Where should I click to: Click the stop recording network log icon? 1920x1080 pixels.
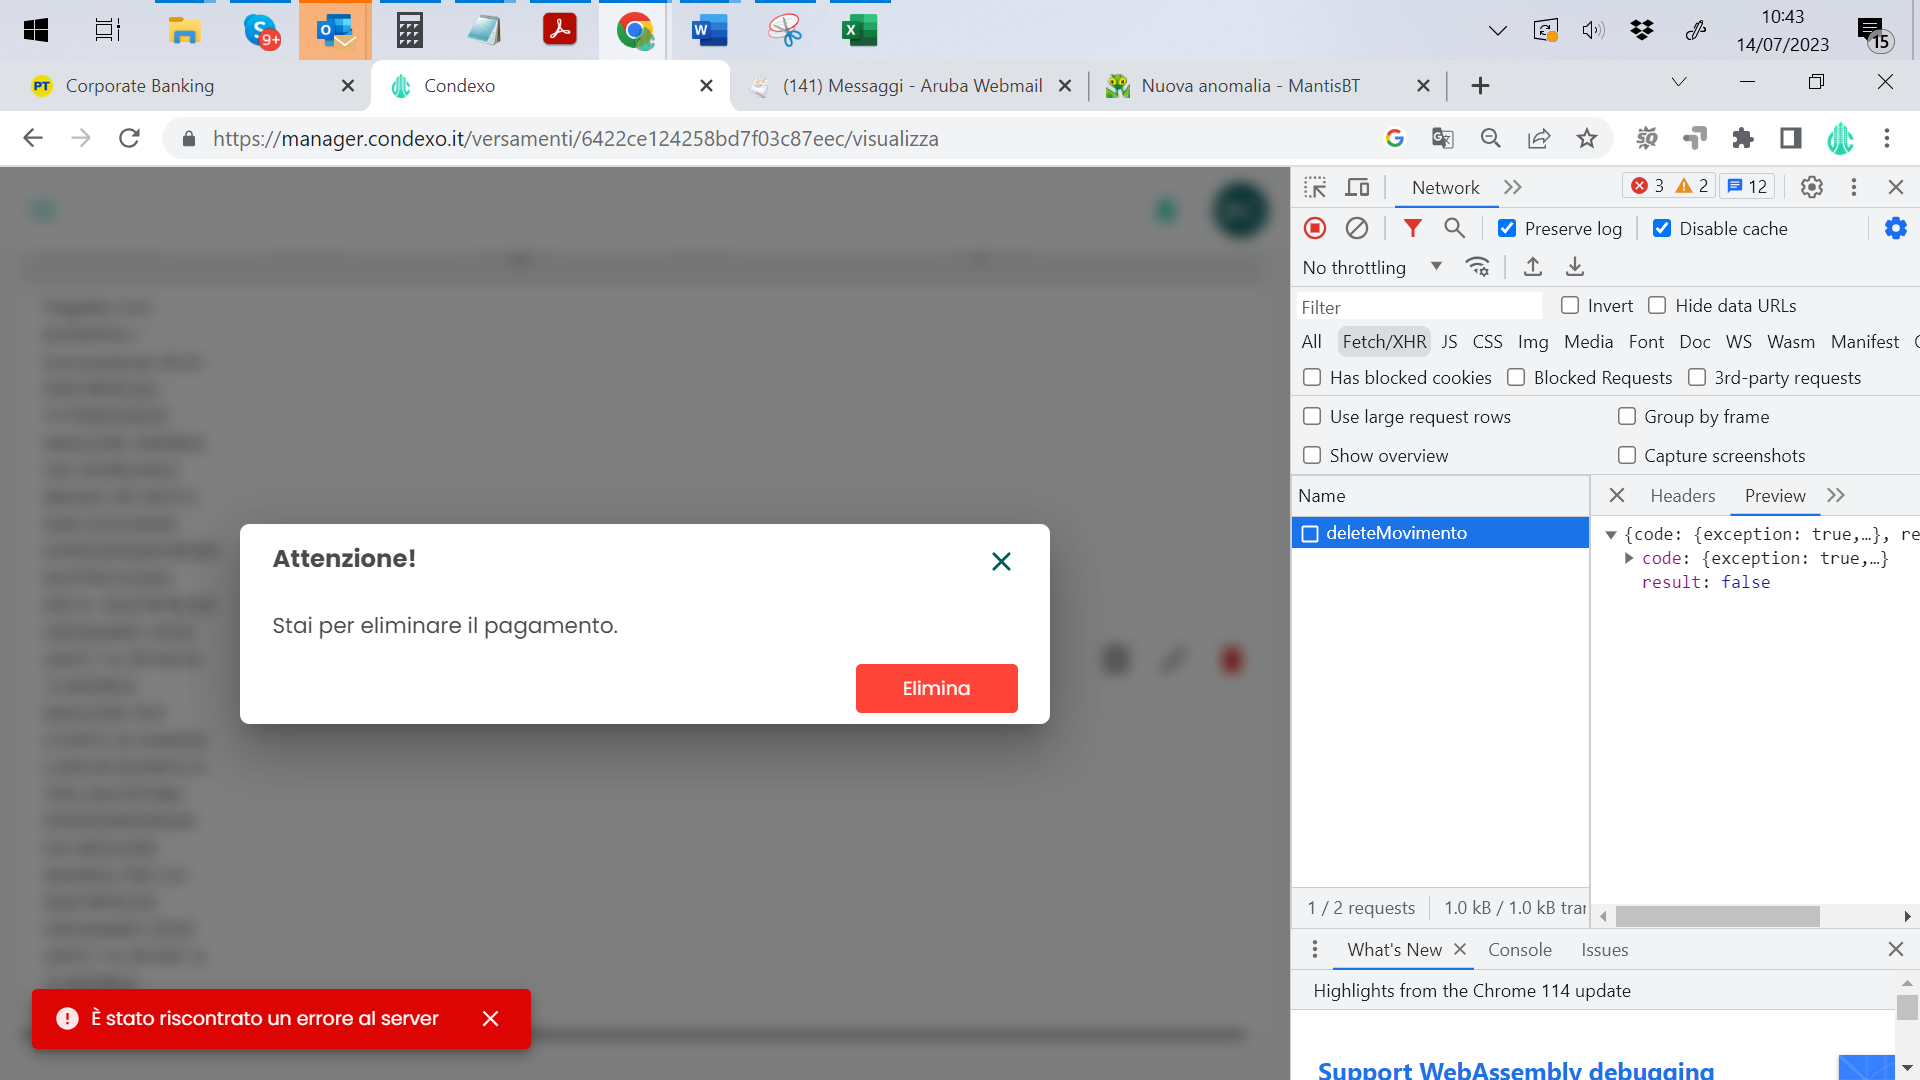(x=1315, y=229)
